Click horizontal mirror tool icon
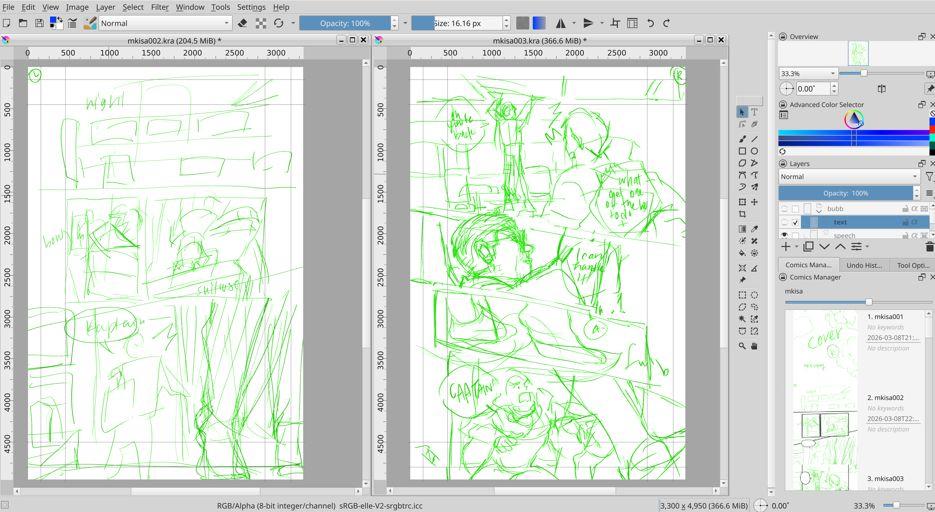Viewport: 935px width, 512px height. pyautogui.click(x=560, y=23)
